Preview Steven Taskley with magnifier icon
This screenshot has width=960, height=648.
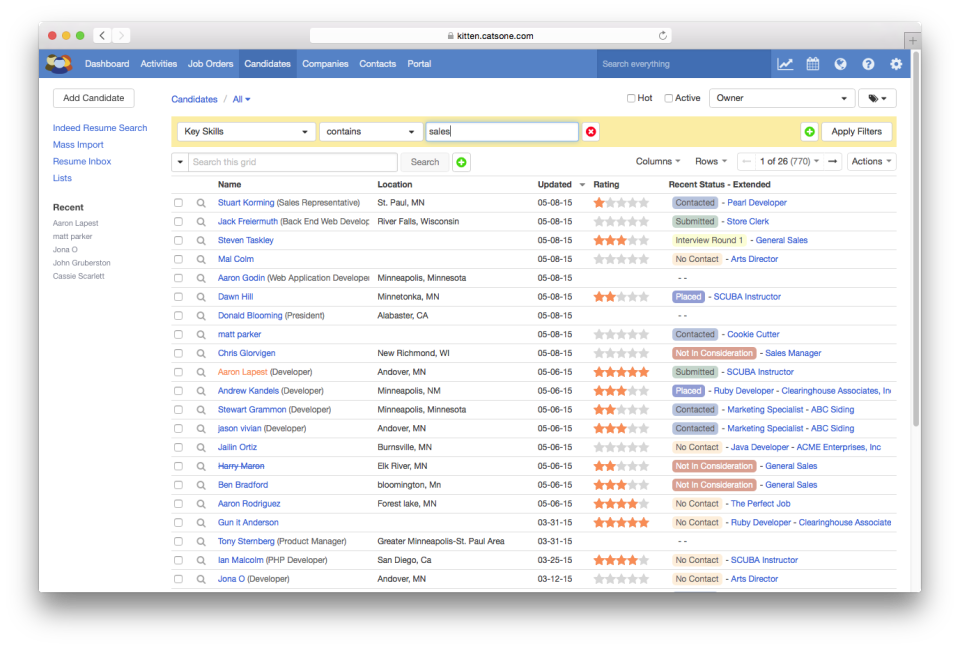point(201,241)
